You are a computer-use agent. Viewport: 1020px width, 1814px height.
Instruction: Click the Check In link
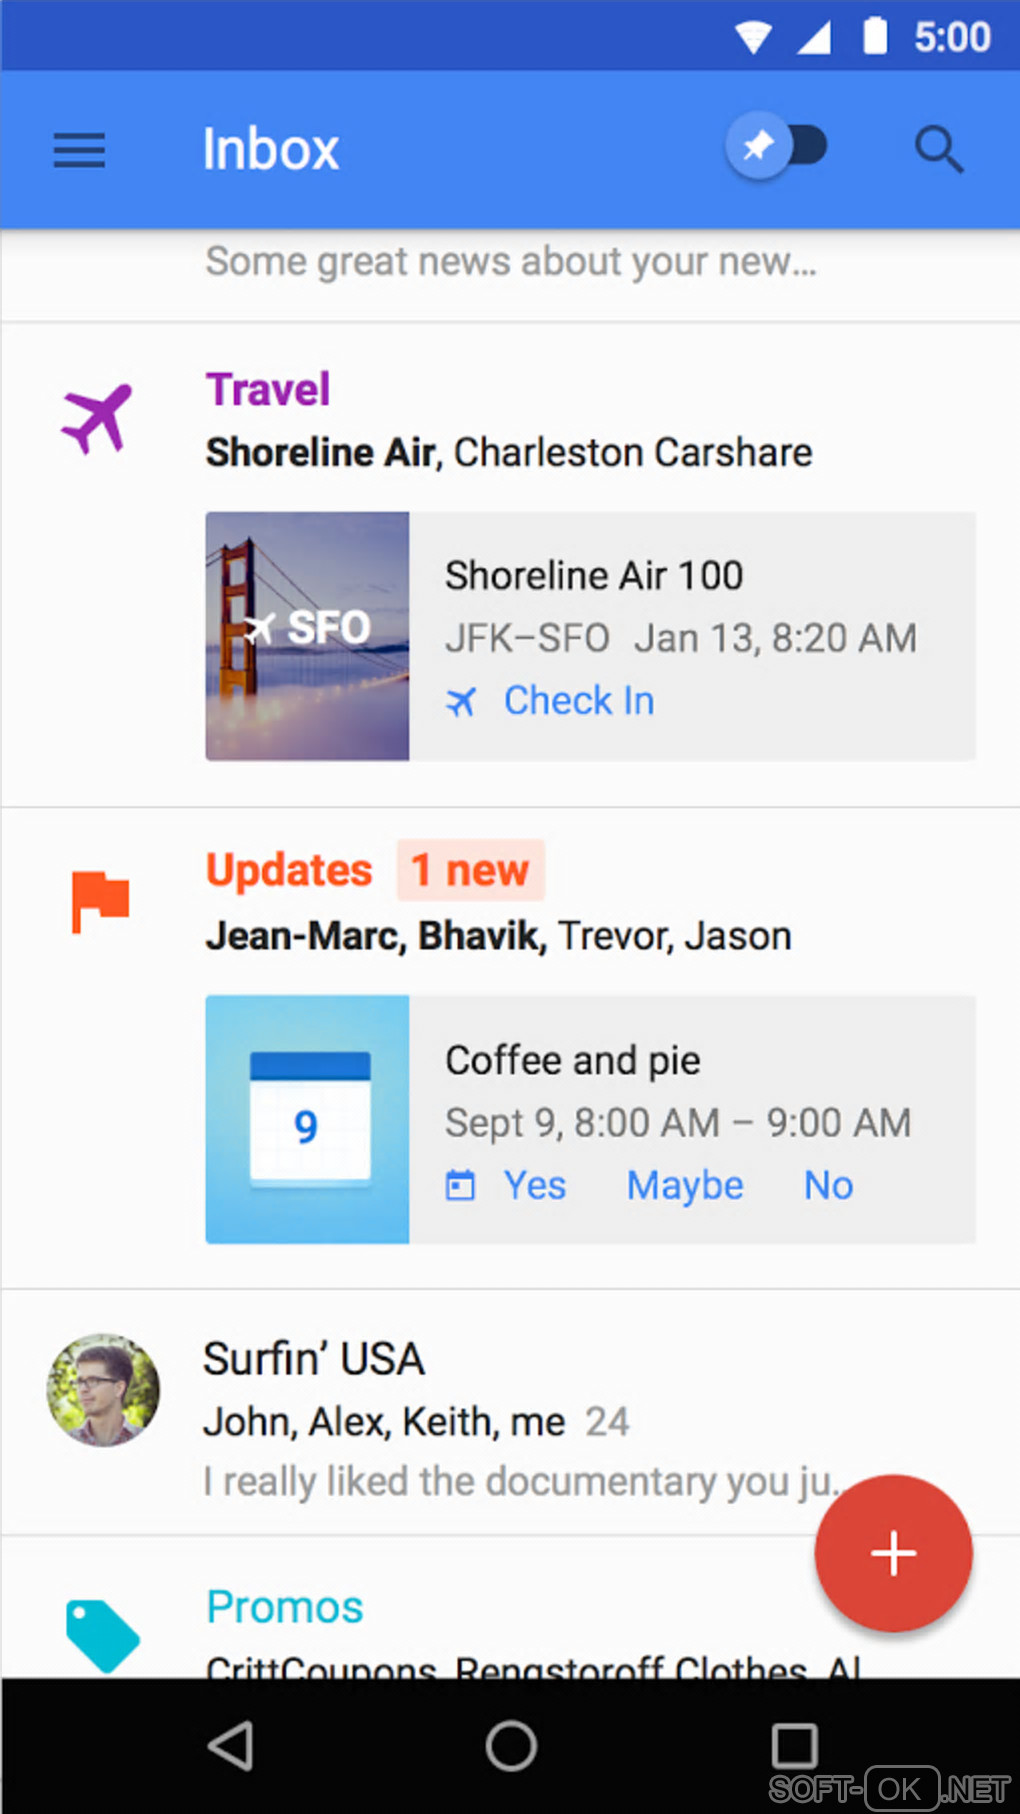click(578, 701)
